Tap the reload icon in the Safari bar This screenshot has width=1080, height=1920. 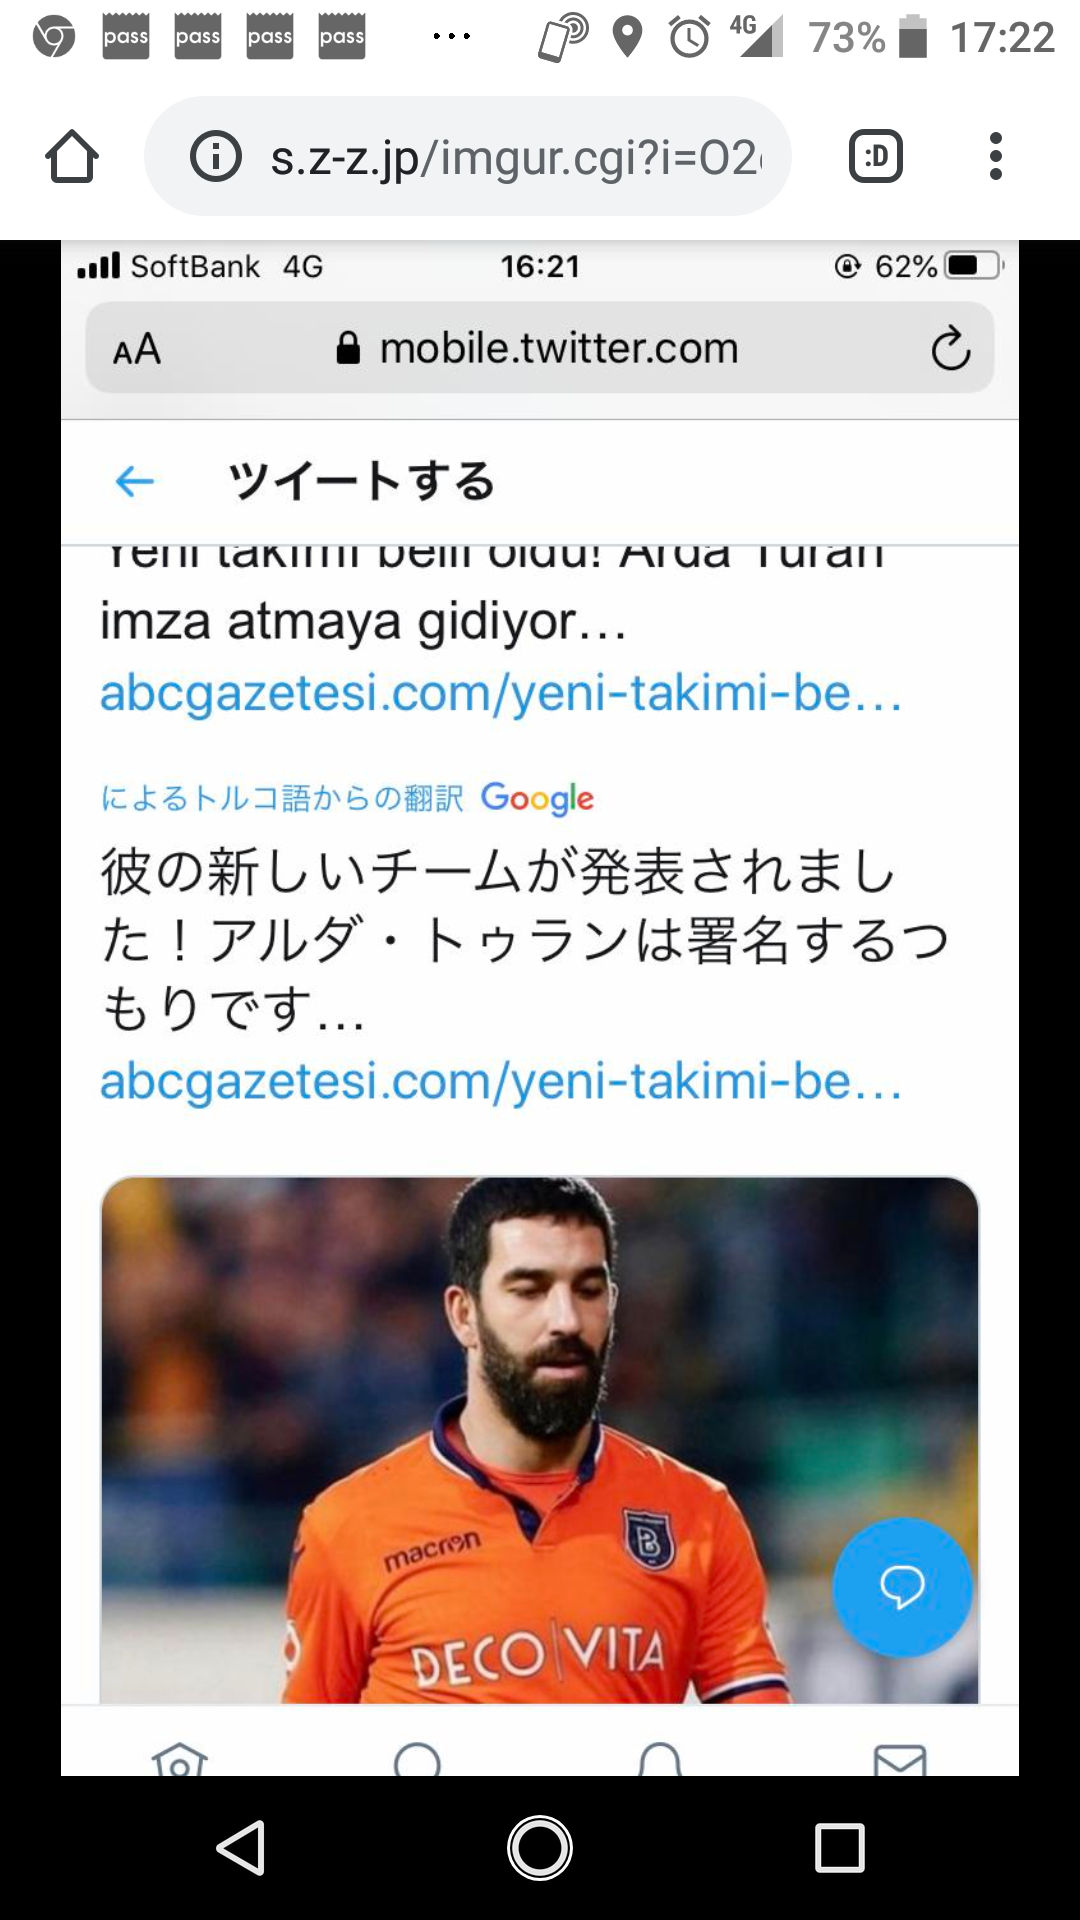pyautogui.click(x=950, y=348)
